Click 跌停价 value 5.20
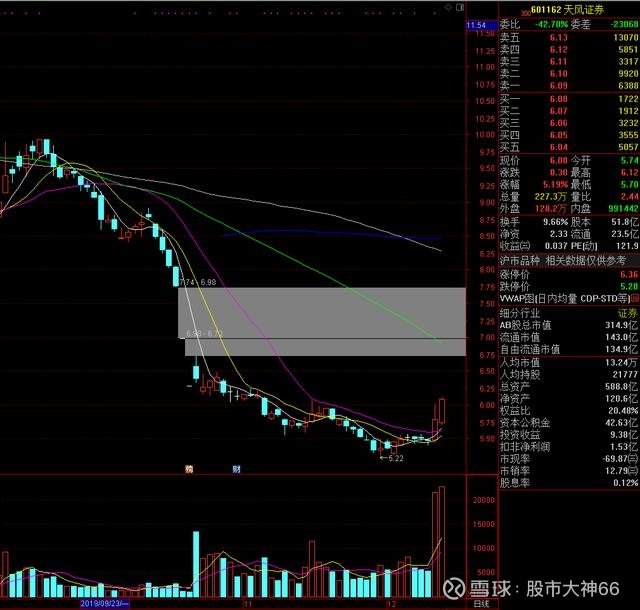This screenshot has width=640, height=610. pyautogui.click(x=629, y=286)
